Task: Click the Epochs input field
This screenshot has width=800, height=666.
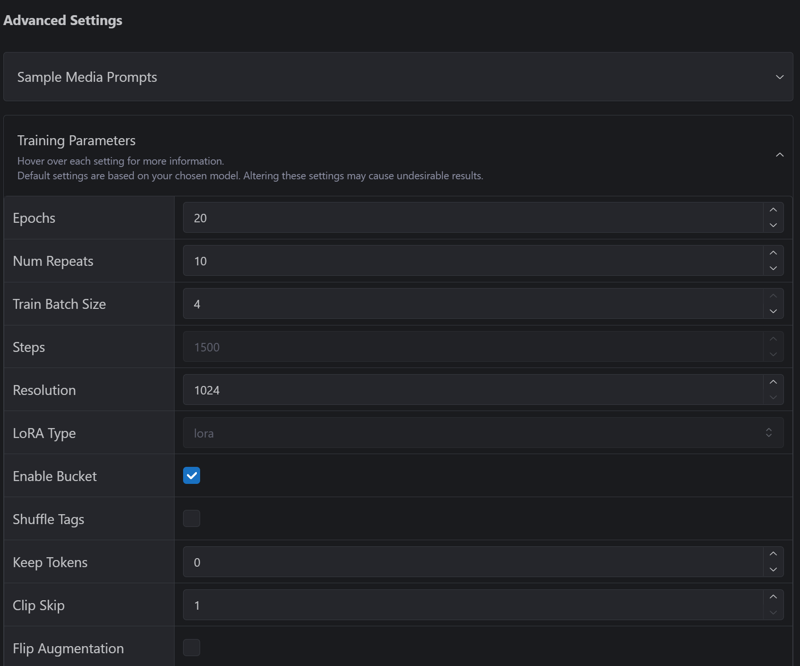Action: coord(472,218)
